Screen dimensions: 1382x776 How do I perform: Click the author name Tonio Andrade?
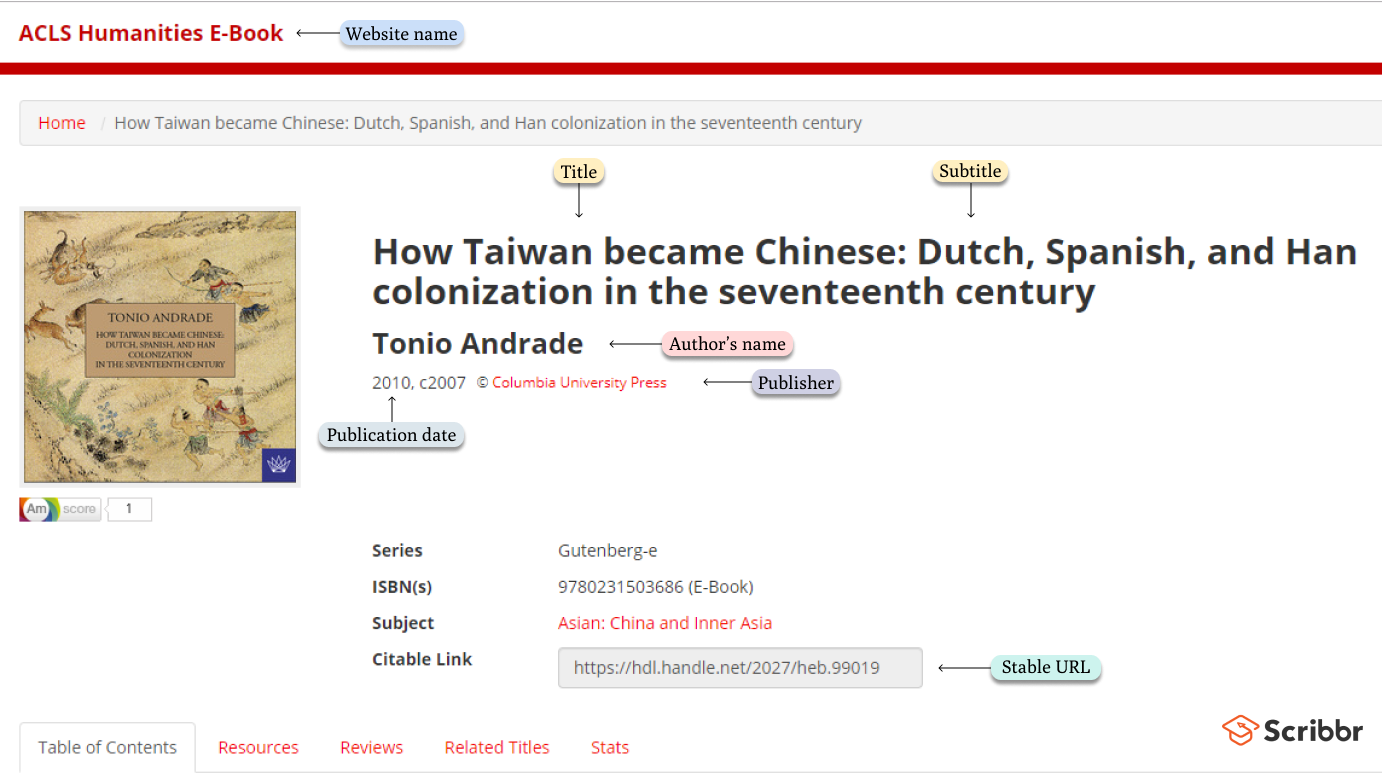click(x=477, y=343)
